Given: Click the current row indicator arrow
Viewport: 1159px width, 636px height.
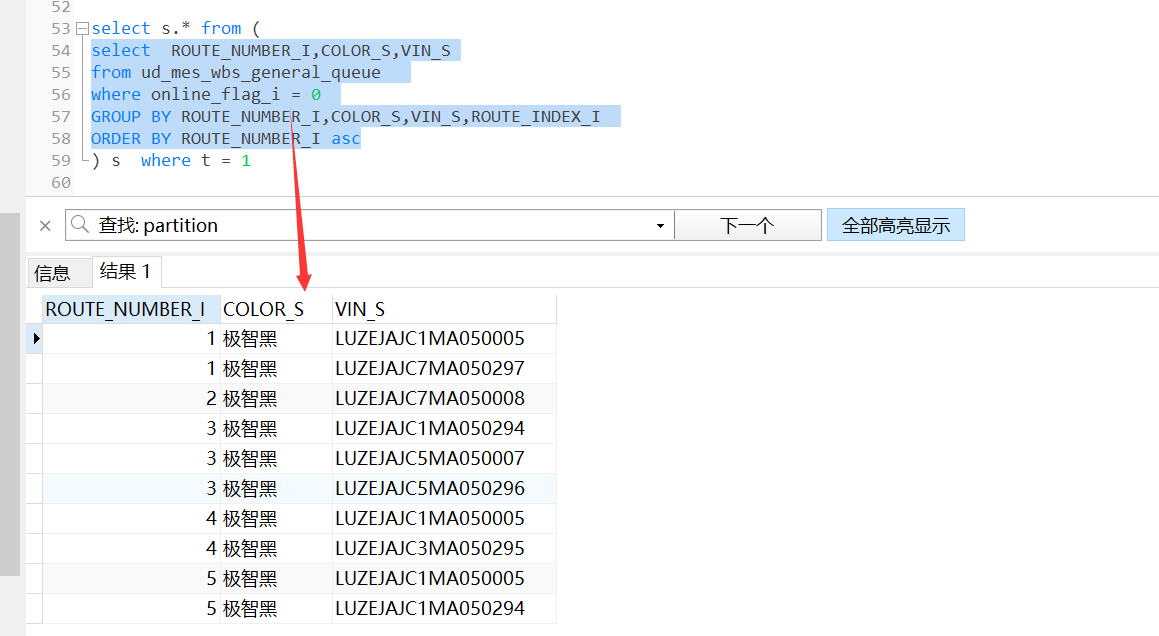Looking at the screenshot, I should click(x=33, y=338).
